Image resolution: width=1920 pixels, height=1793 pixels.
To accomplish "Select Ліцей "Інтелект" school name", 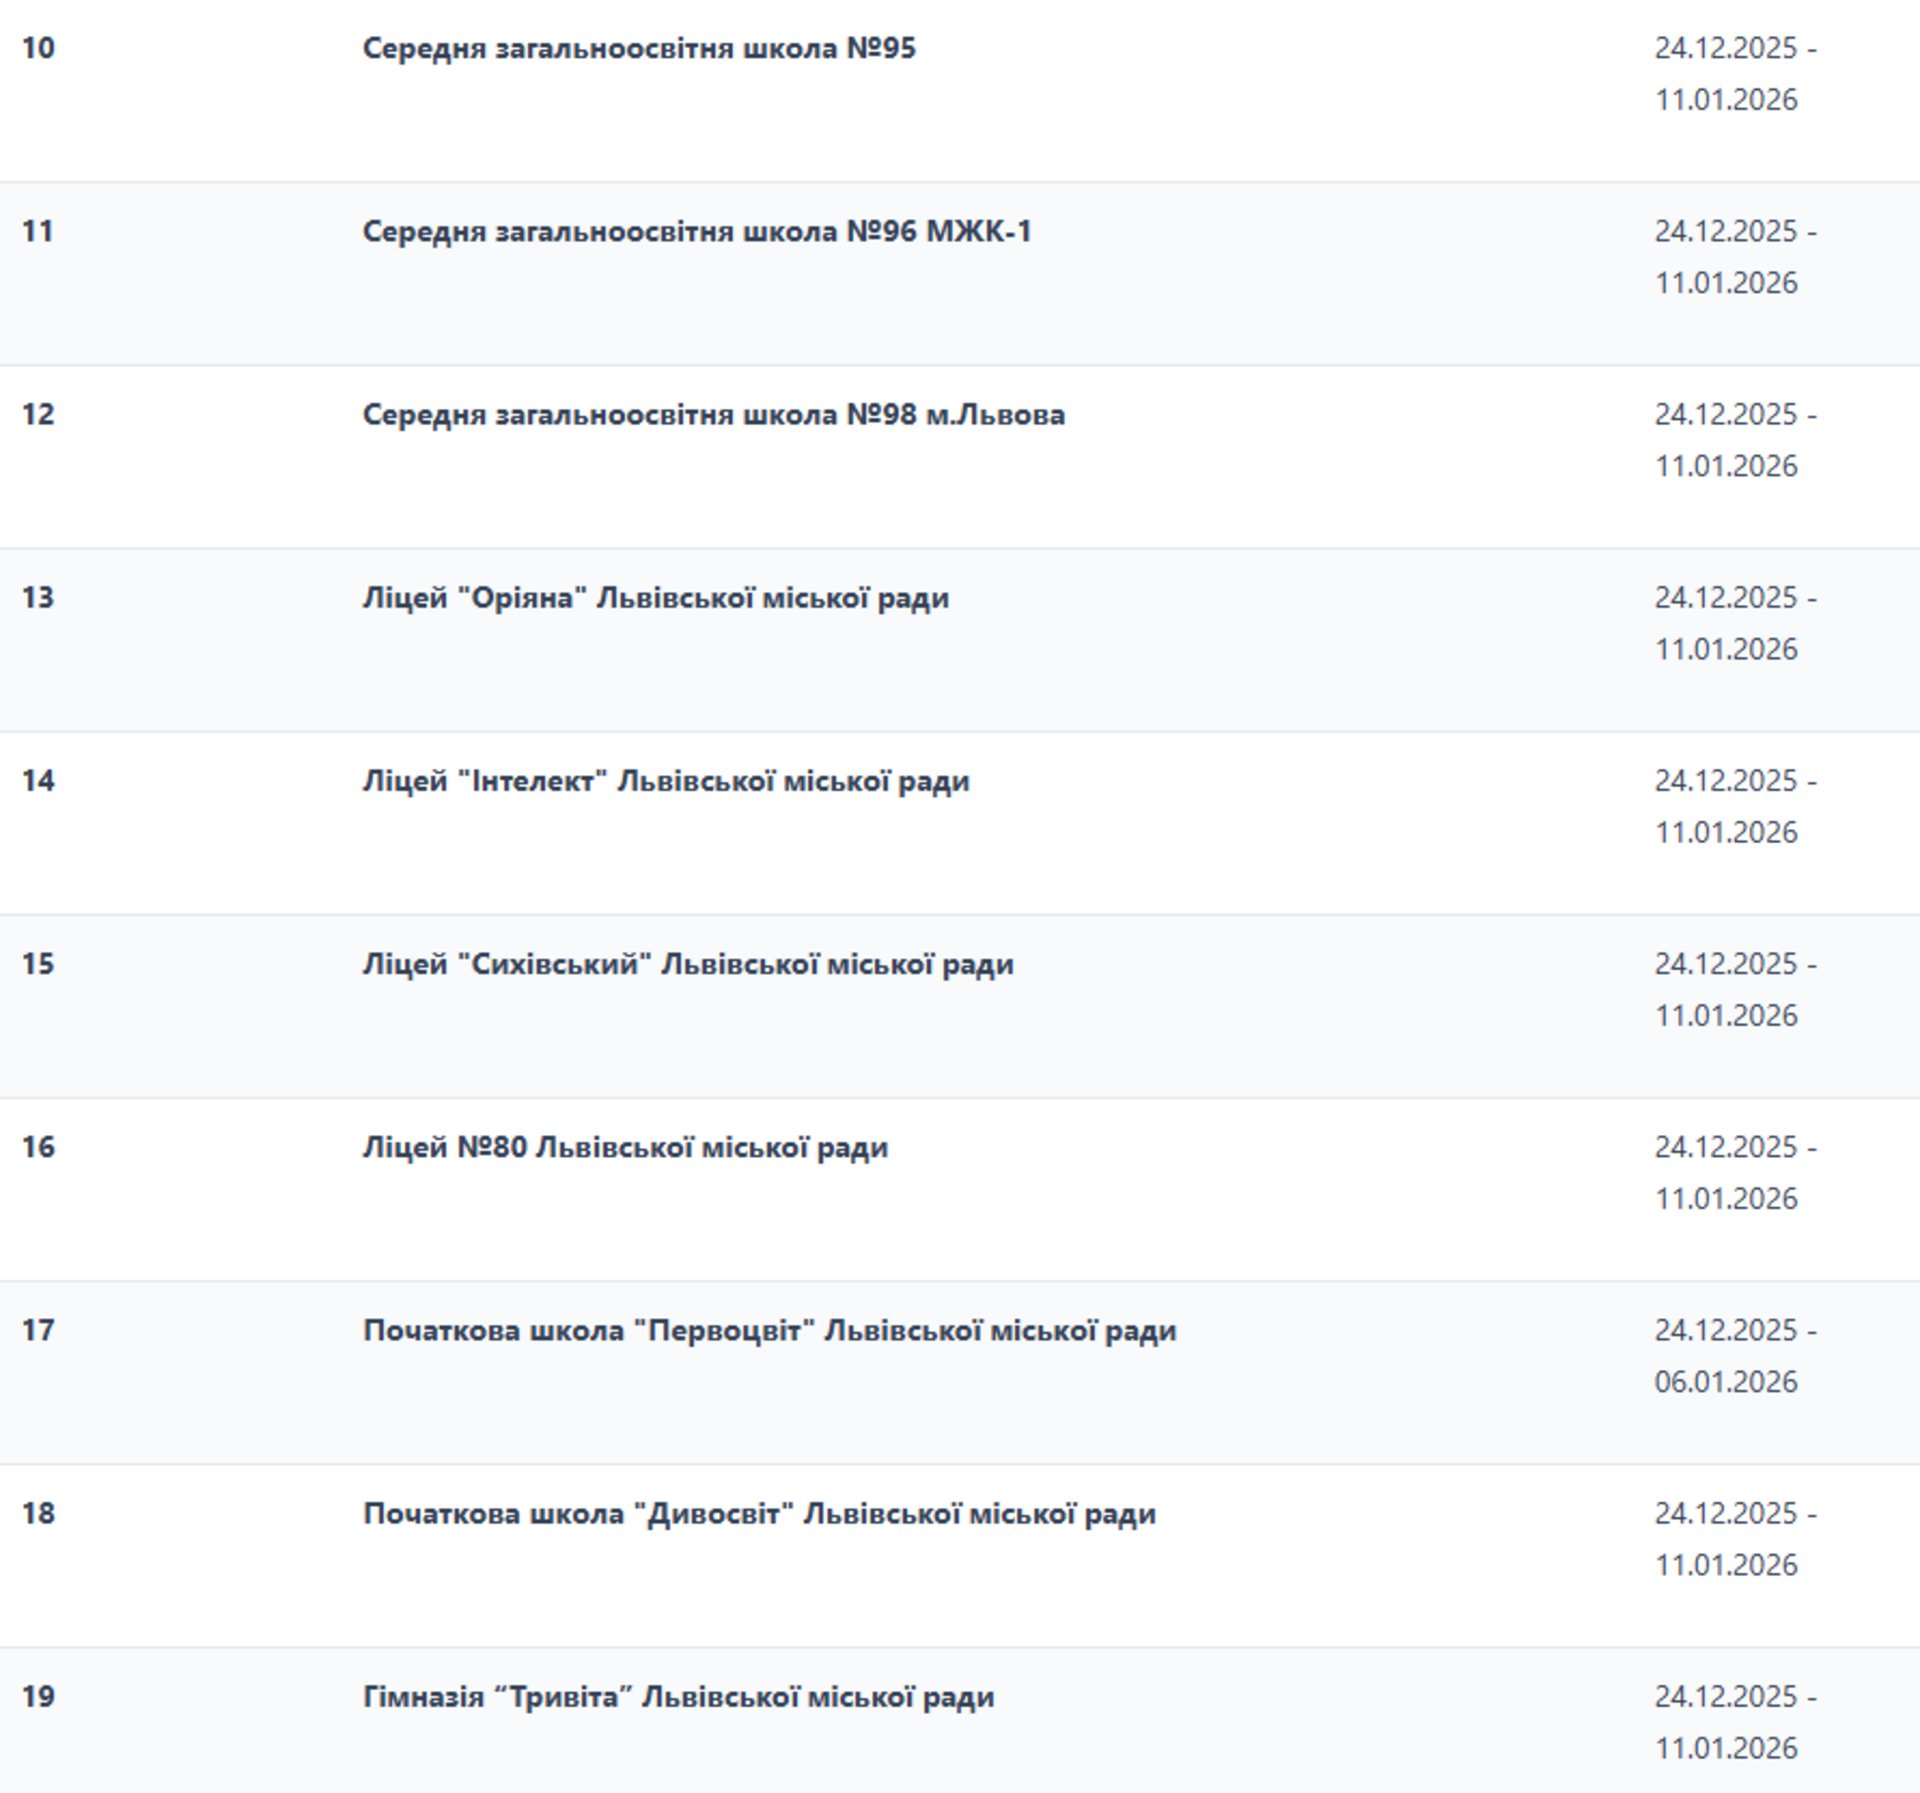I will [x=665, y=780].
